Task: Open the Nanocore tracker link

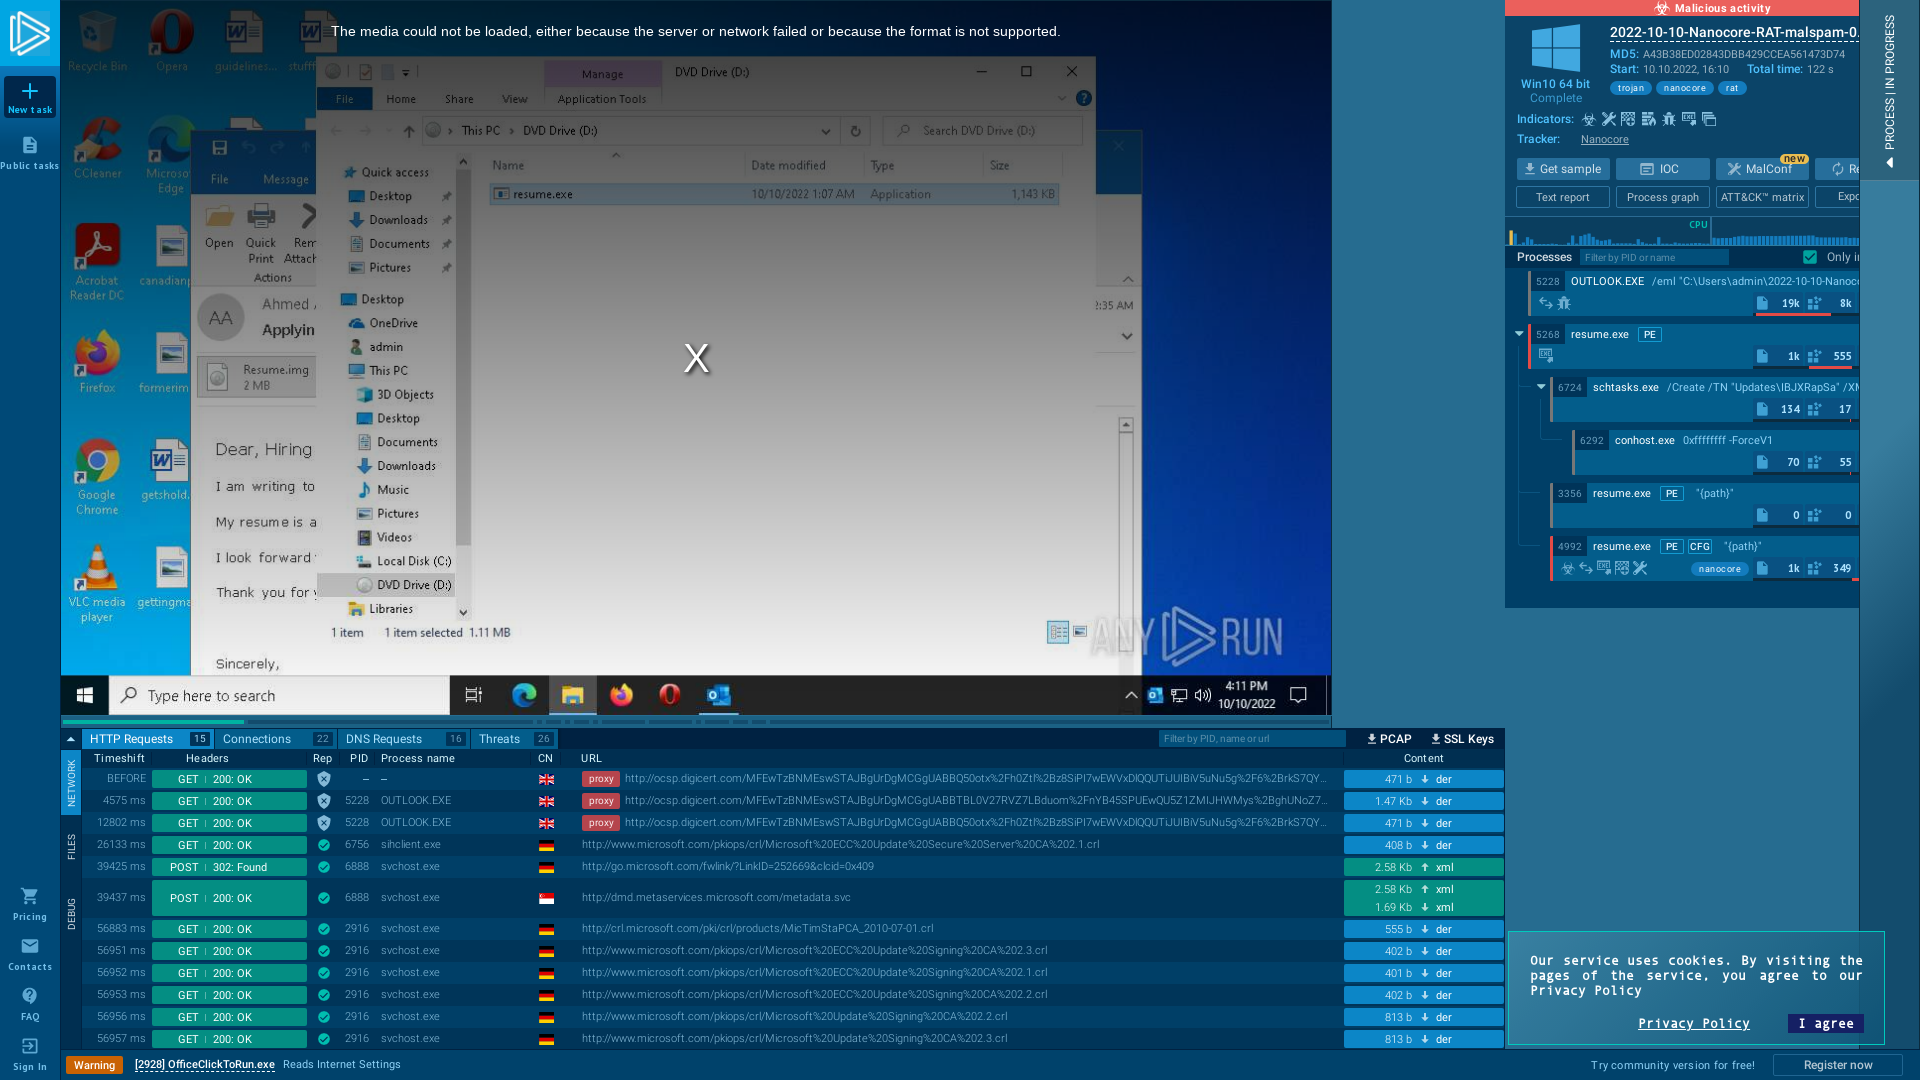Action: [x=1604, y=139]
